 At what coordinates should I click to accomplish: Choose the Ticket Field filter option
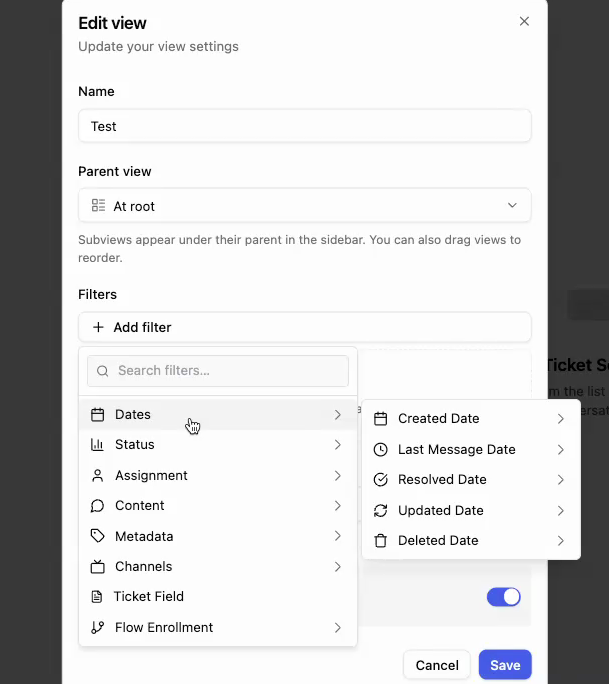click(148, 597)
